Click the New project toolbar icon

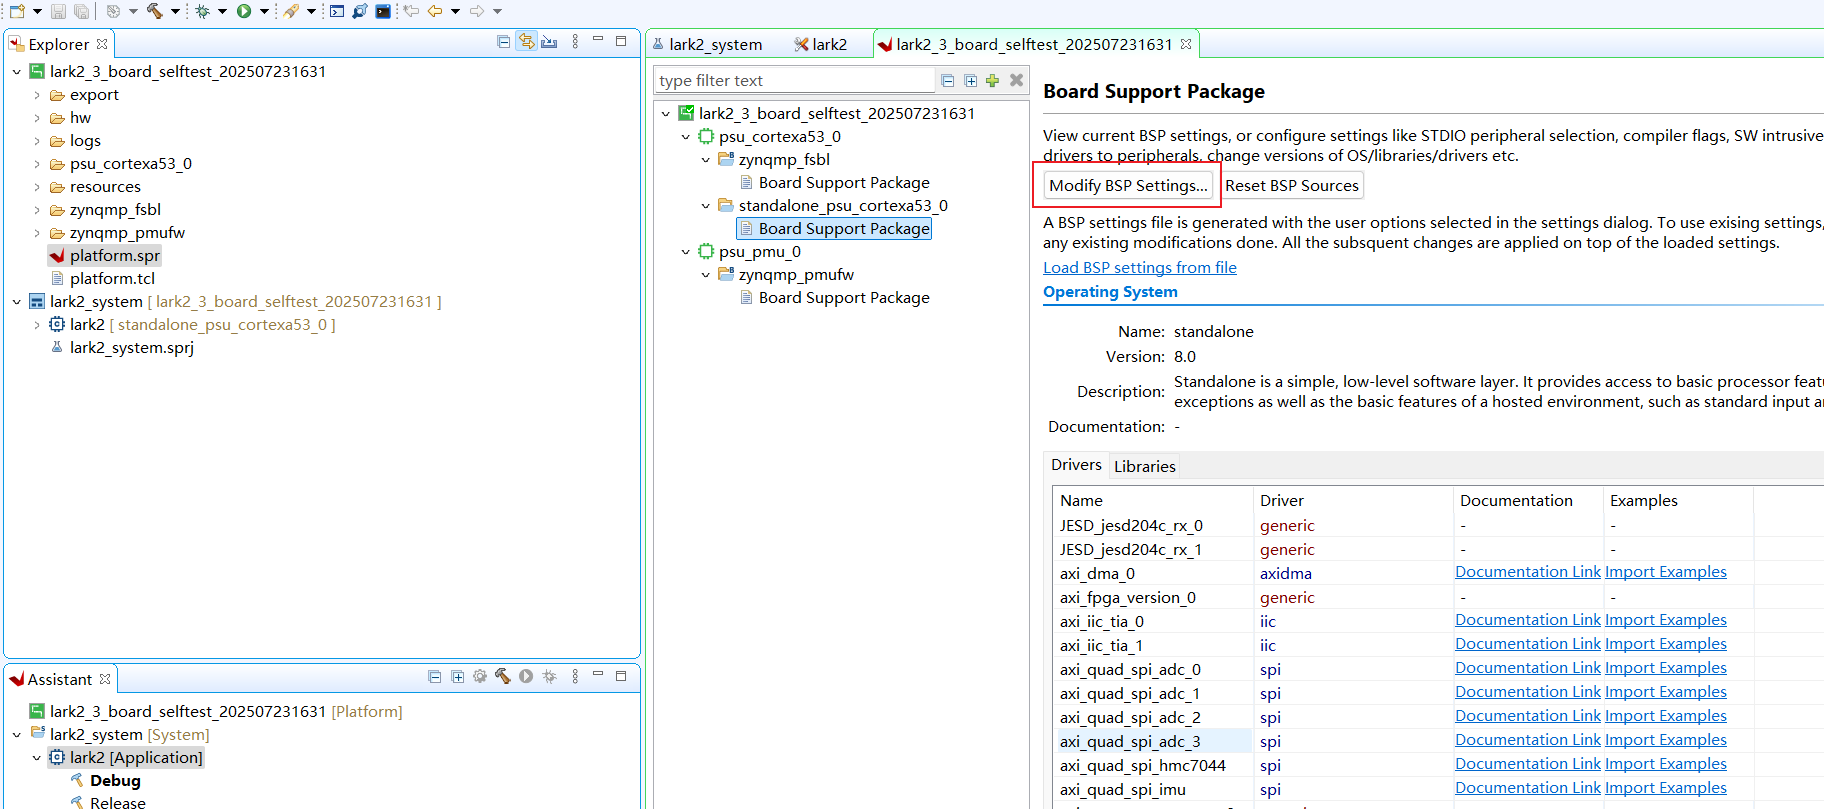(17, 11)
